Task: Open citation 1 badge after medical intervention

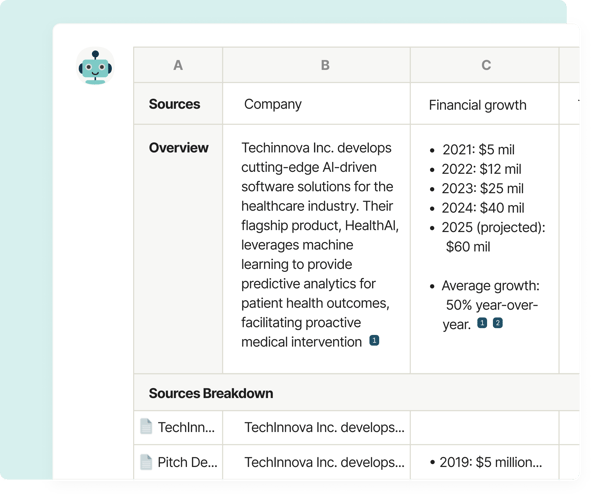Action: (x=374, y=340)
